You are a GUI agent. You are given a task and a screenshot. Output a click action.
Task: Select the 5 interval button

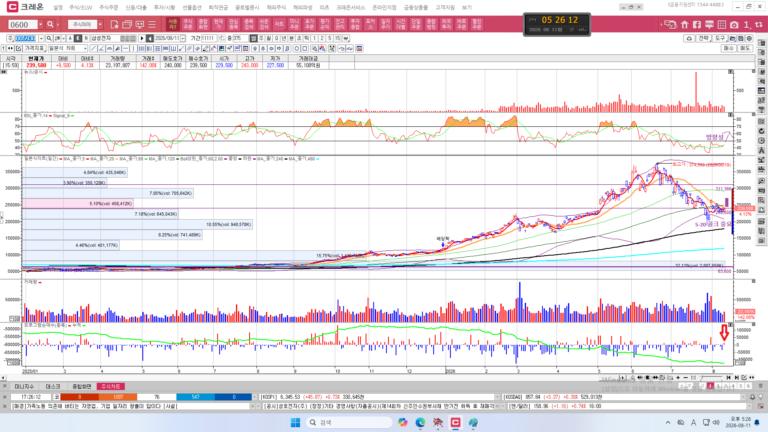tap(330, 38)
